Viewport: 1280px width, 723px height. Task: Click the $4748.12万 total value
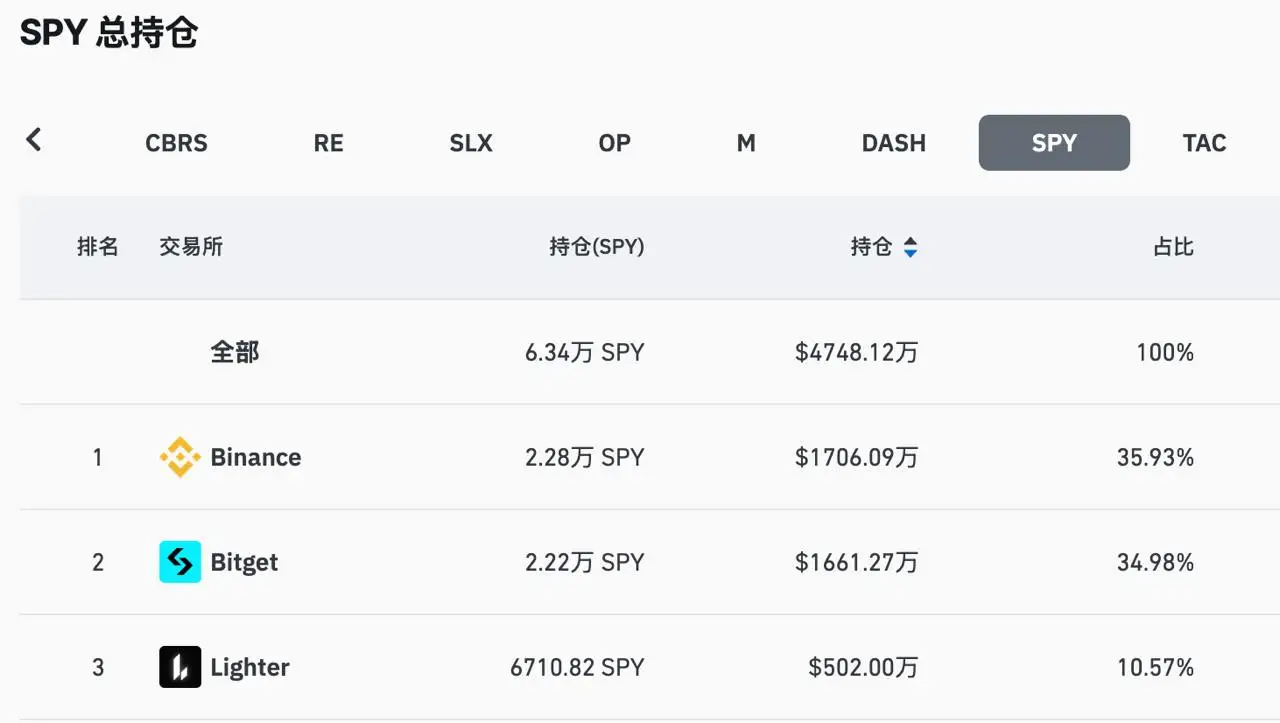(x=857, y=352)
